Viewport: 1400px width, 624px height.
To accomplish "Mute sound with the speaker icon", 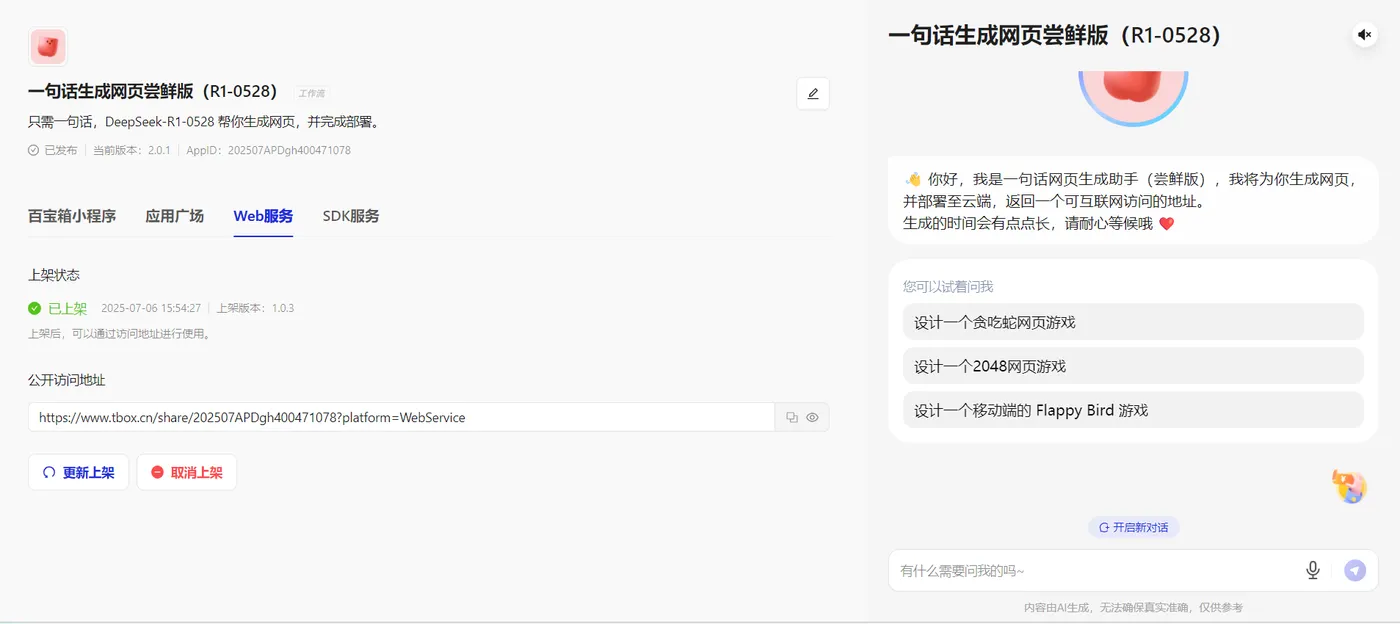I will [1365, 35].
